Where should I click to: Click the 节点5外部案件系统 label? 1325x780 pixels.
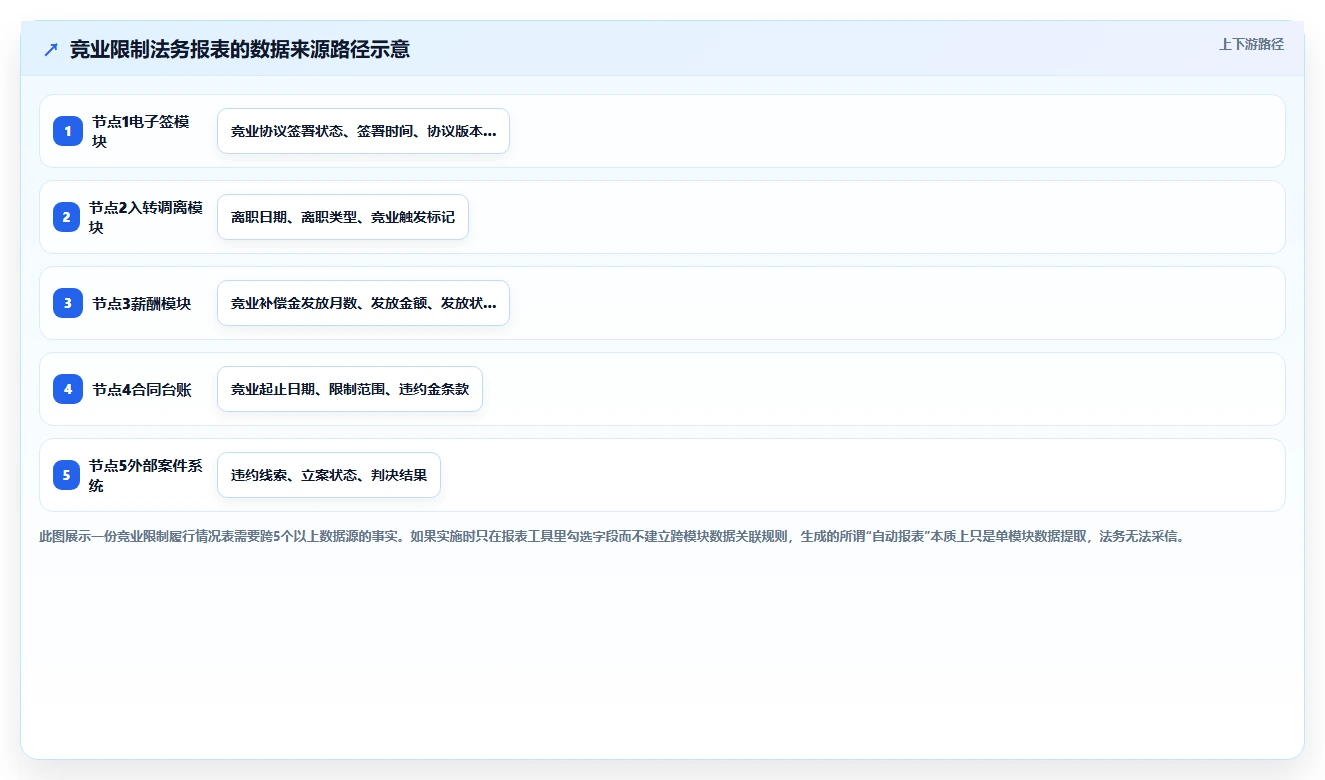146,475
